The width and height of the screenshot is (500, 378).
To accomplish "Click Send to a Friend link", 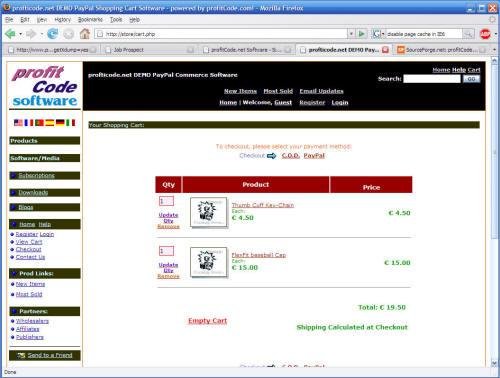I will [50, 355].
